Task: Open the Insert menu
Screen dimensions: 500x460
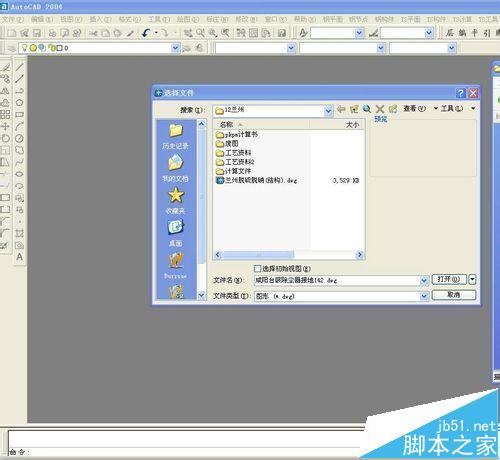Action: pos(100,19)
